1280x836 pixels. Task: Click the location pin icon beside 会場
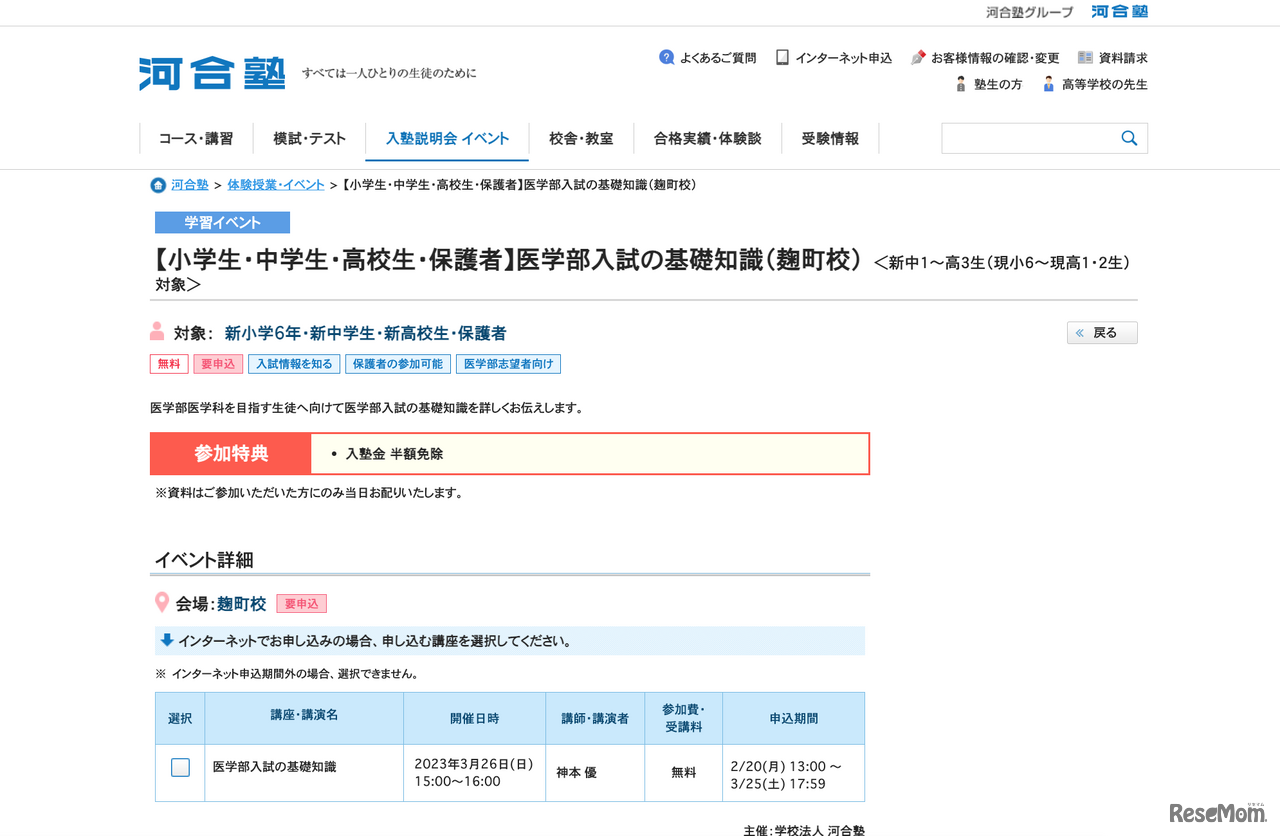(162, 603)
